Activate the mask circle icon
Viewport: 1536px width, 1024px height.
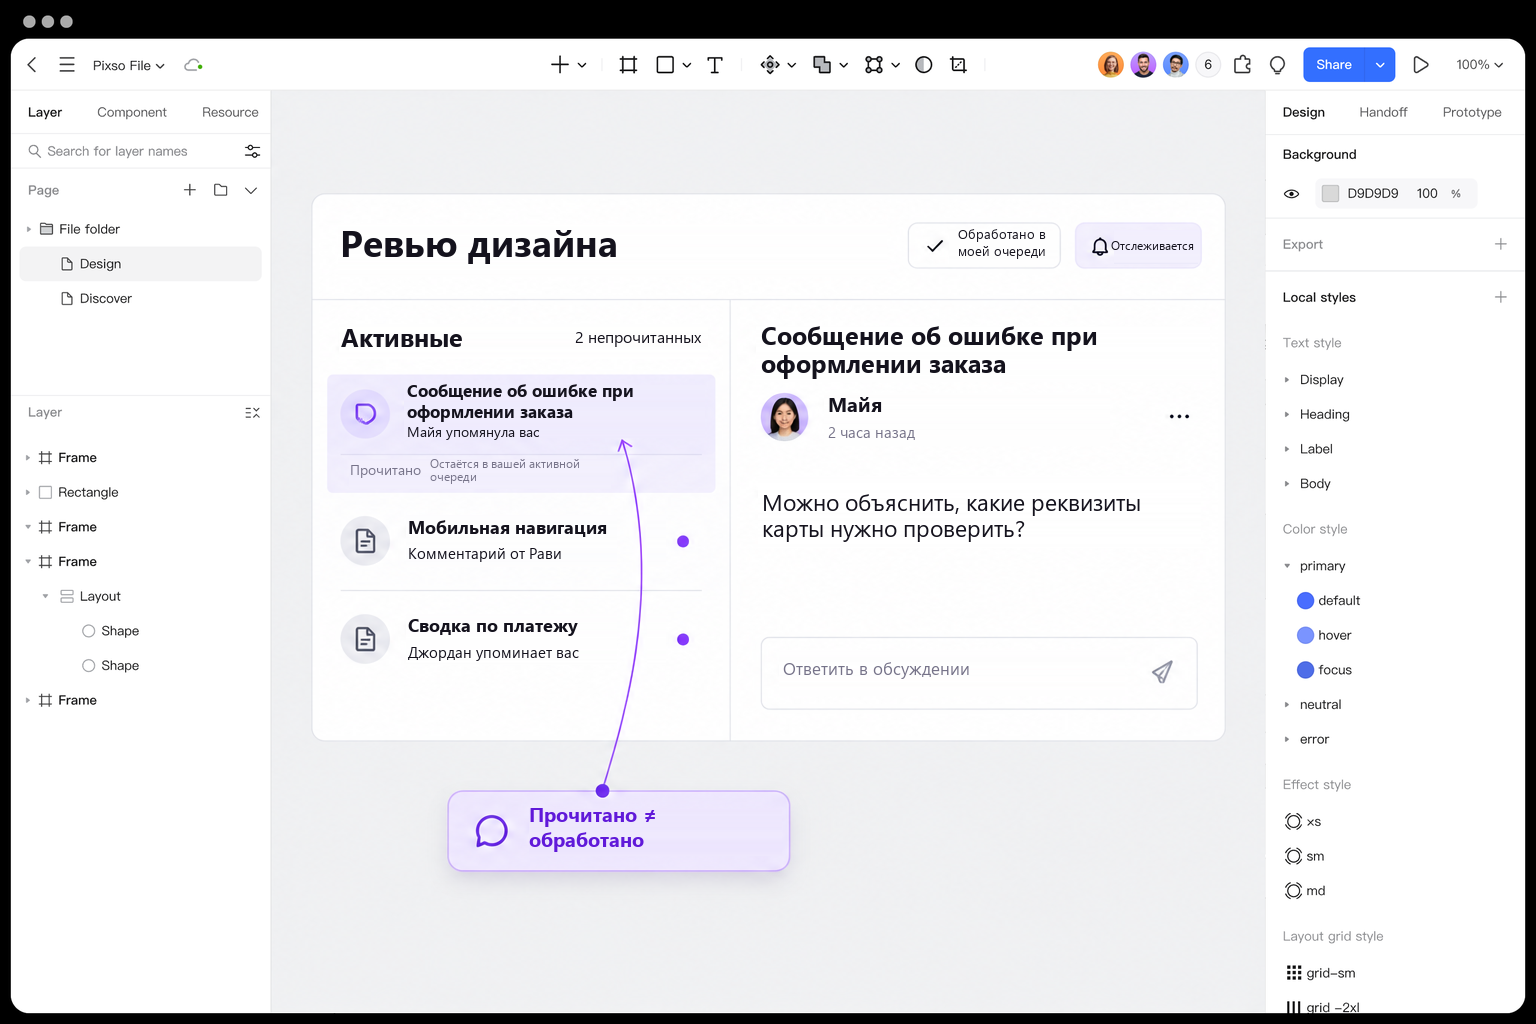click(924, 65)
